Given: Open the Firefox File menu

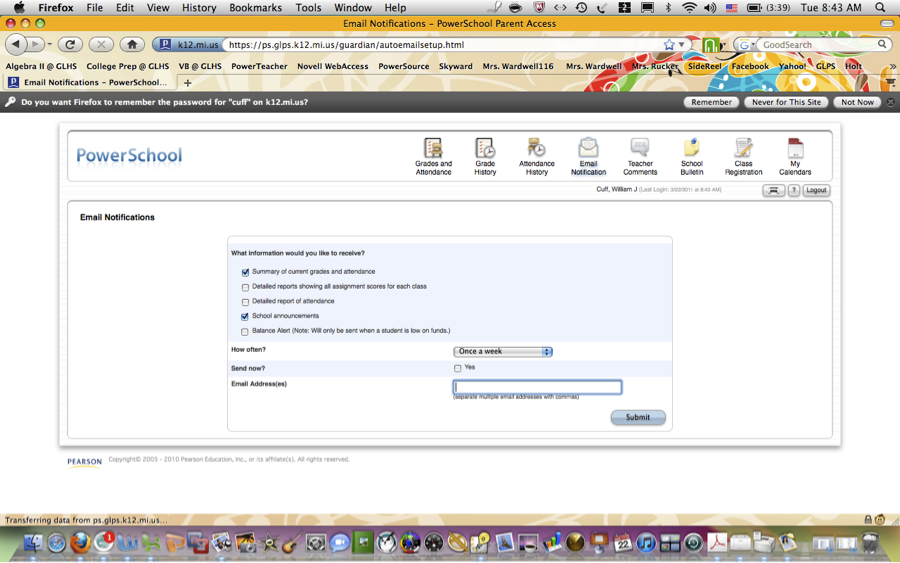Looking at the screenshot, I should (94, 7).
